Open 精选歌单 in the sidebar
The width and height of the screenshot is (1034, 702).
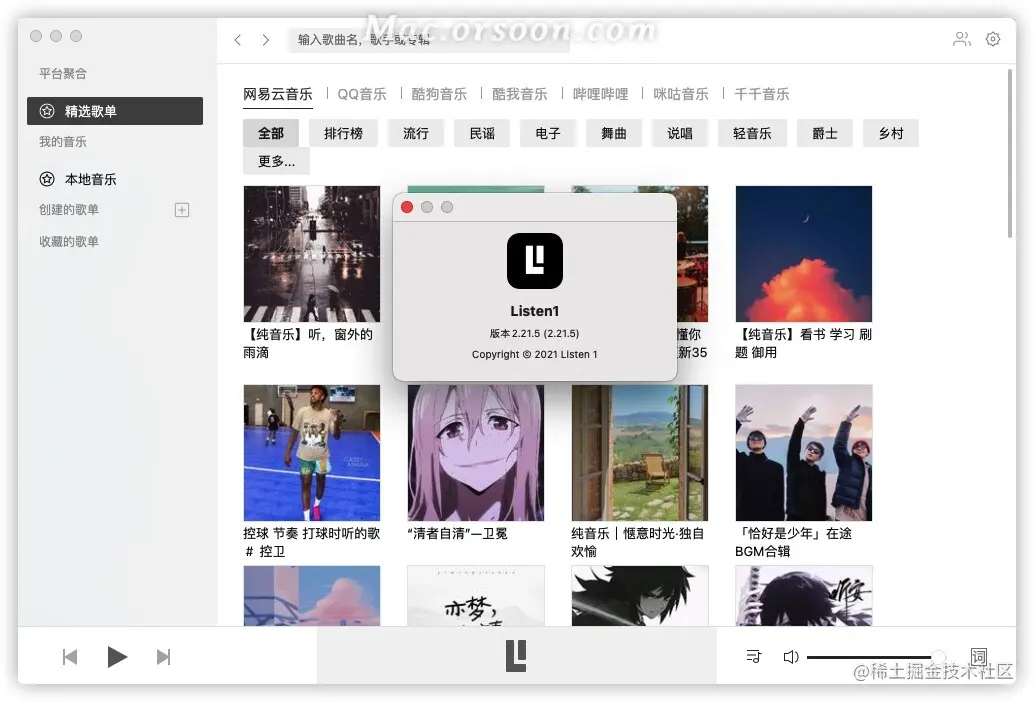115,111
